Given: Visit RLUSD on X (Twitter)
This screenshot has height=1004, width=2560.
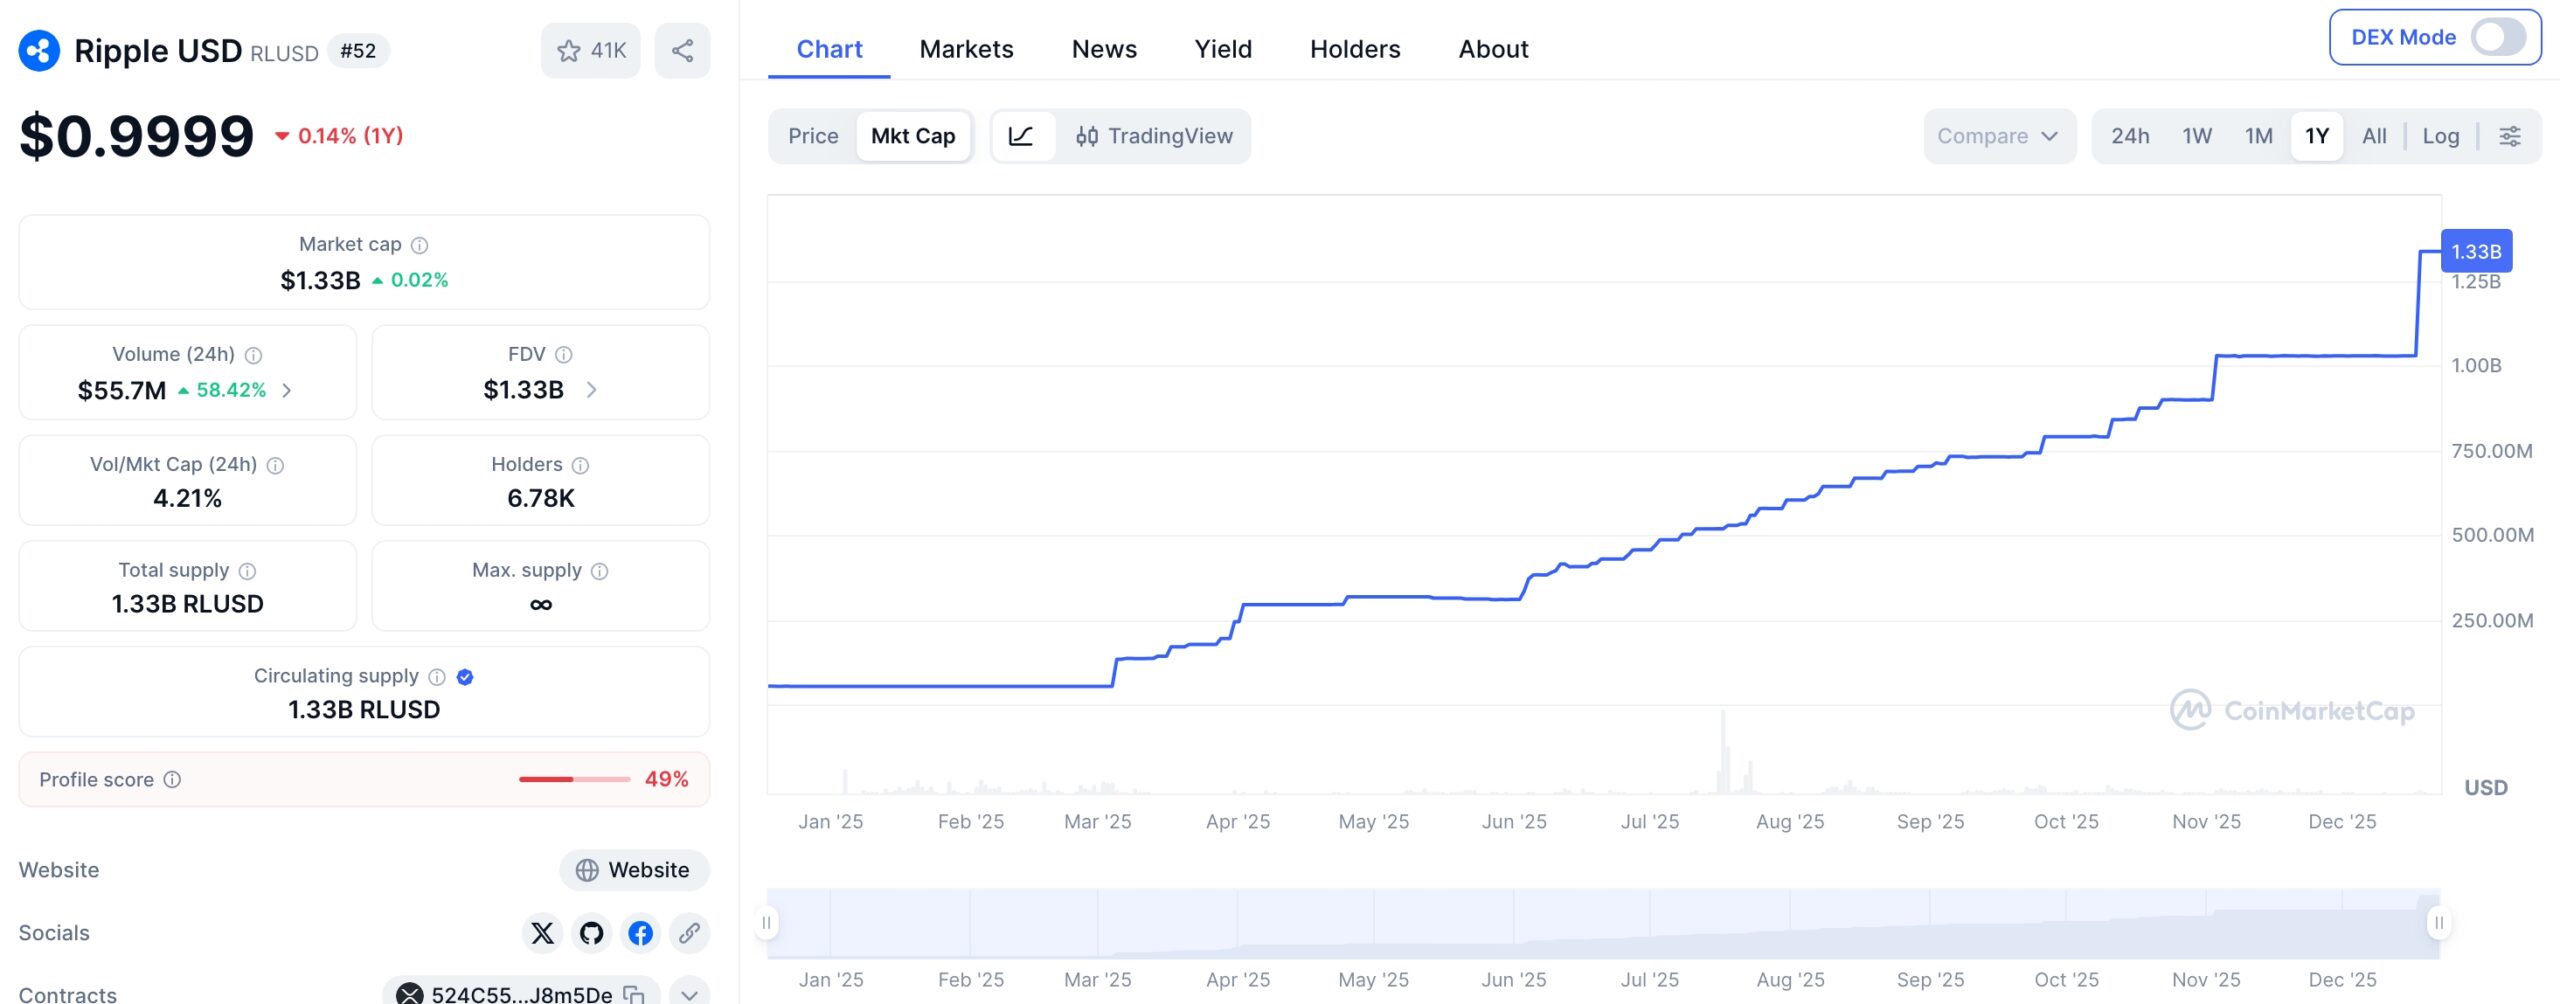Looking at the screenshot, I should click(x=542, y=933).
